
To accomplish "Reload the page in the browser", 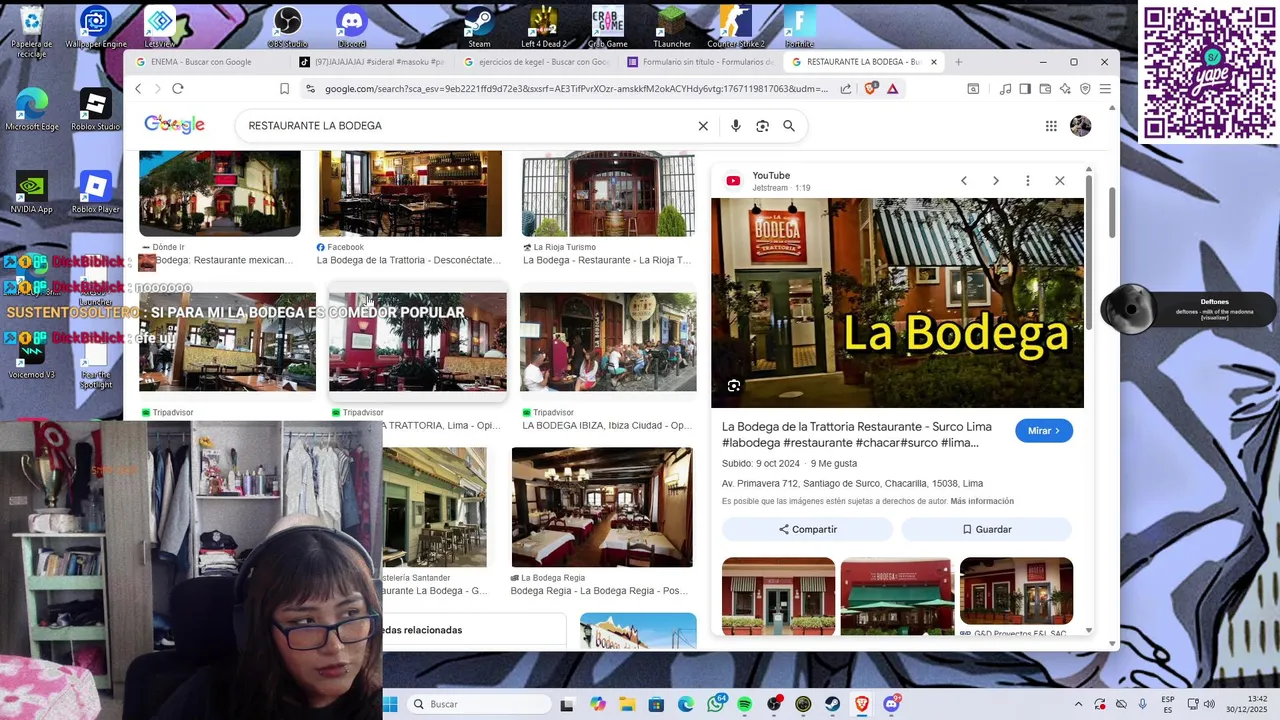I will coord(178,89).
